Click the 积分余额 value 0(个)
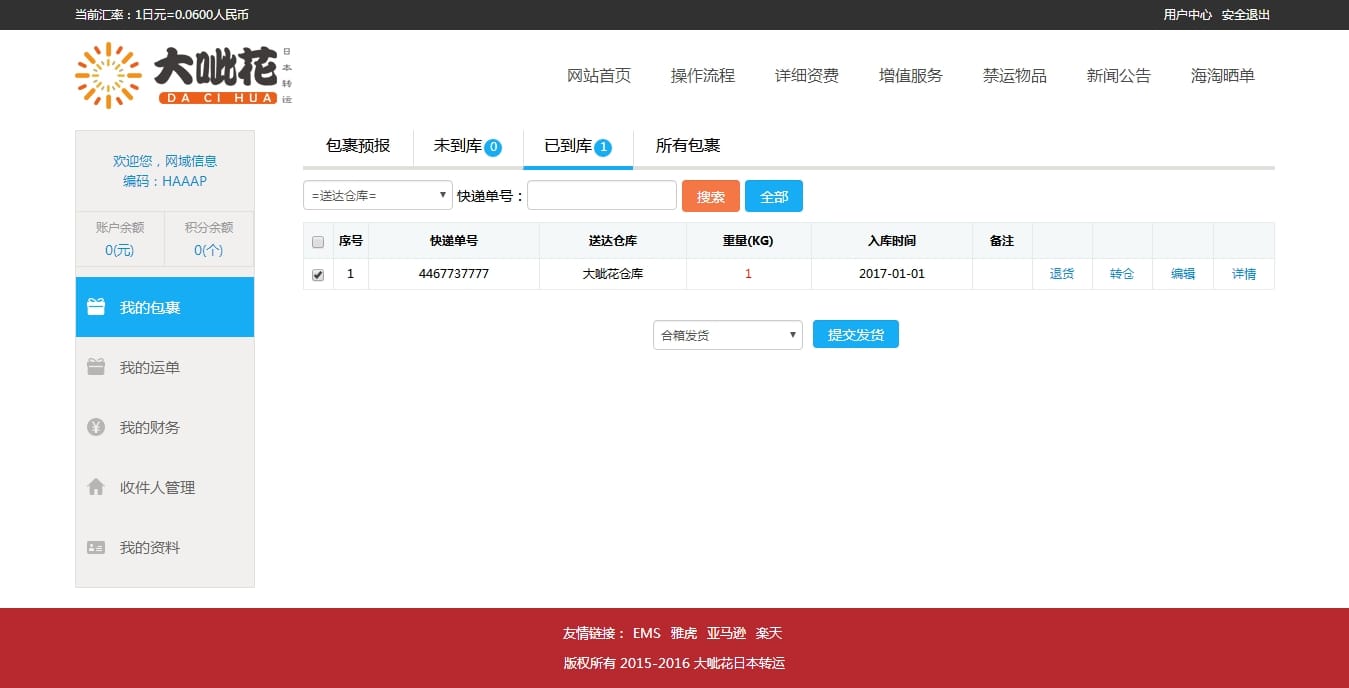Screen dimensions: 1349x688 point(209,250)
